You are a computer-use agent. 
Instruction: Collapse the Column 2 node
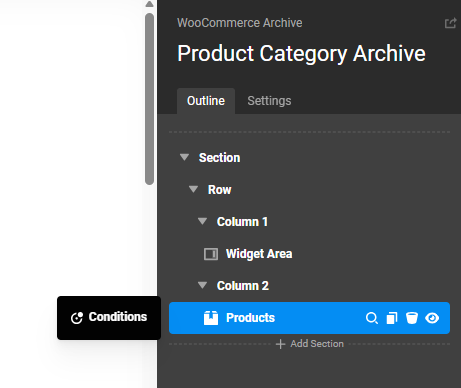click(203, 285)
